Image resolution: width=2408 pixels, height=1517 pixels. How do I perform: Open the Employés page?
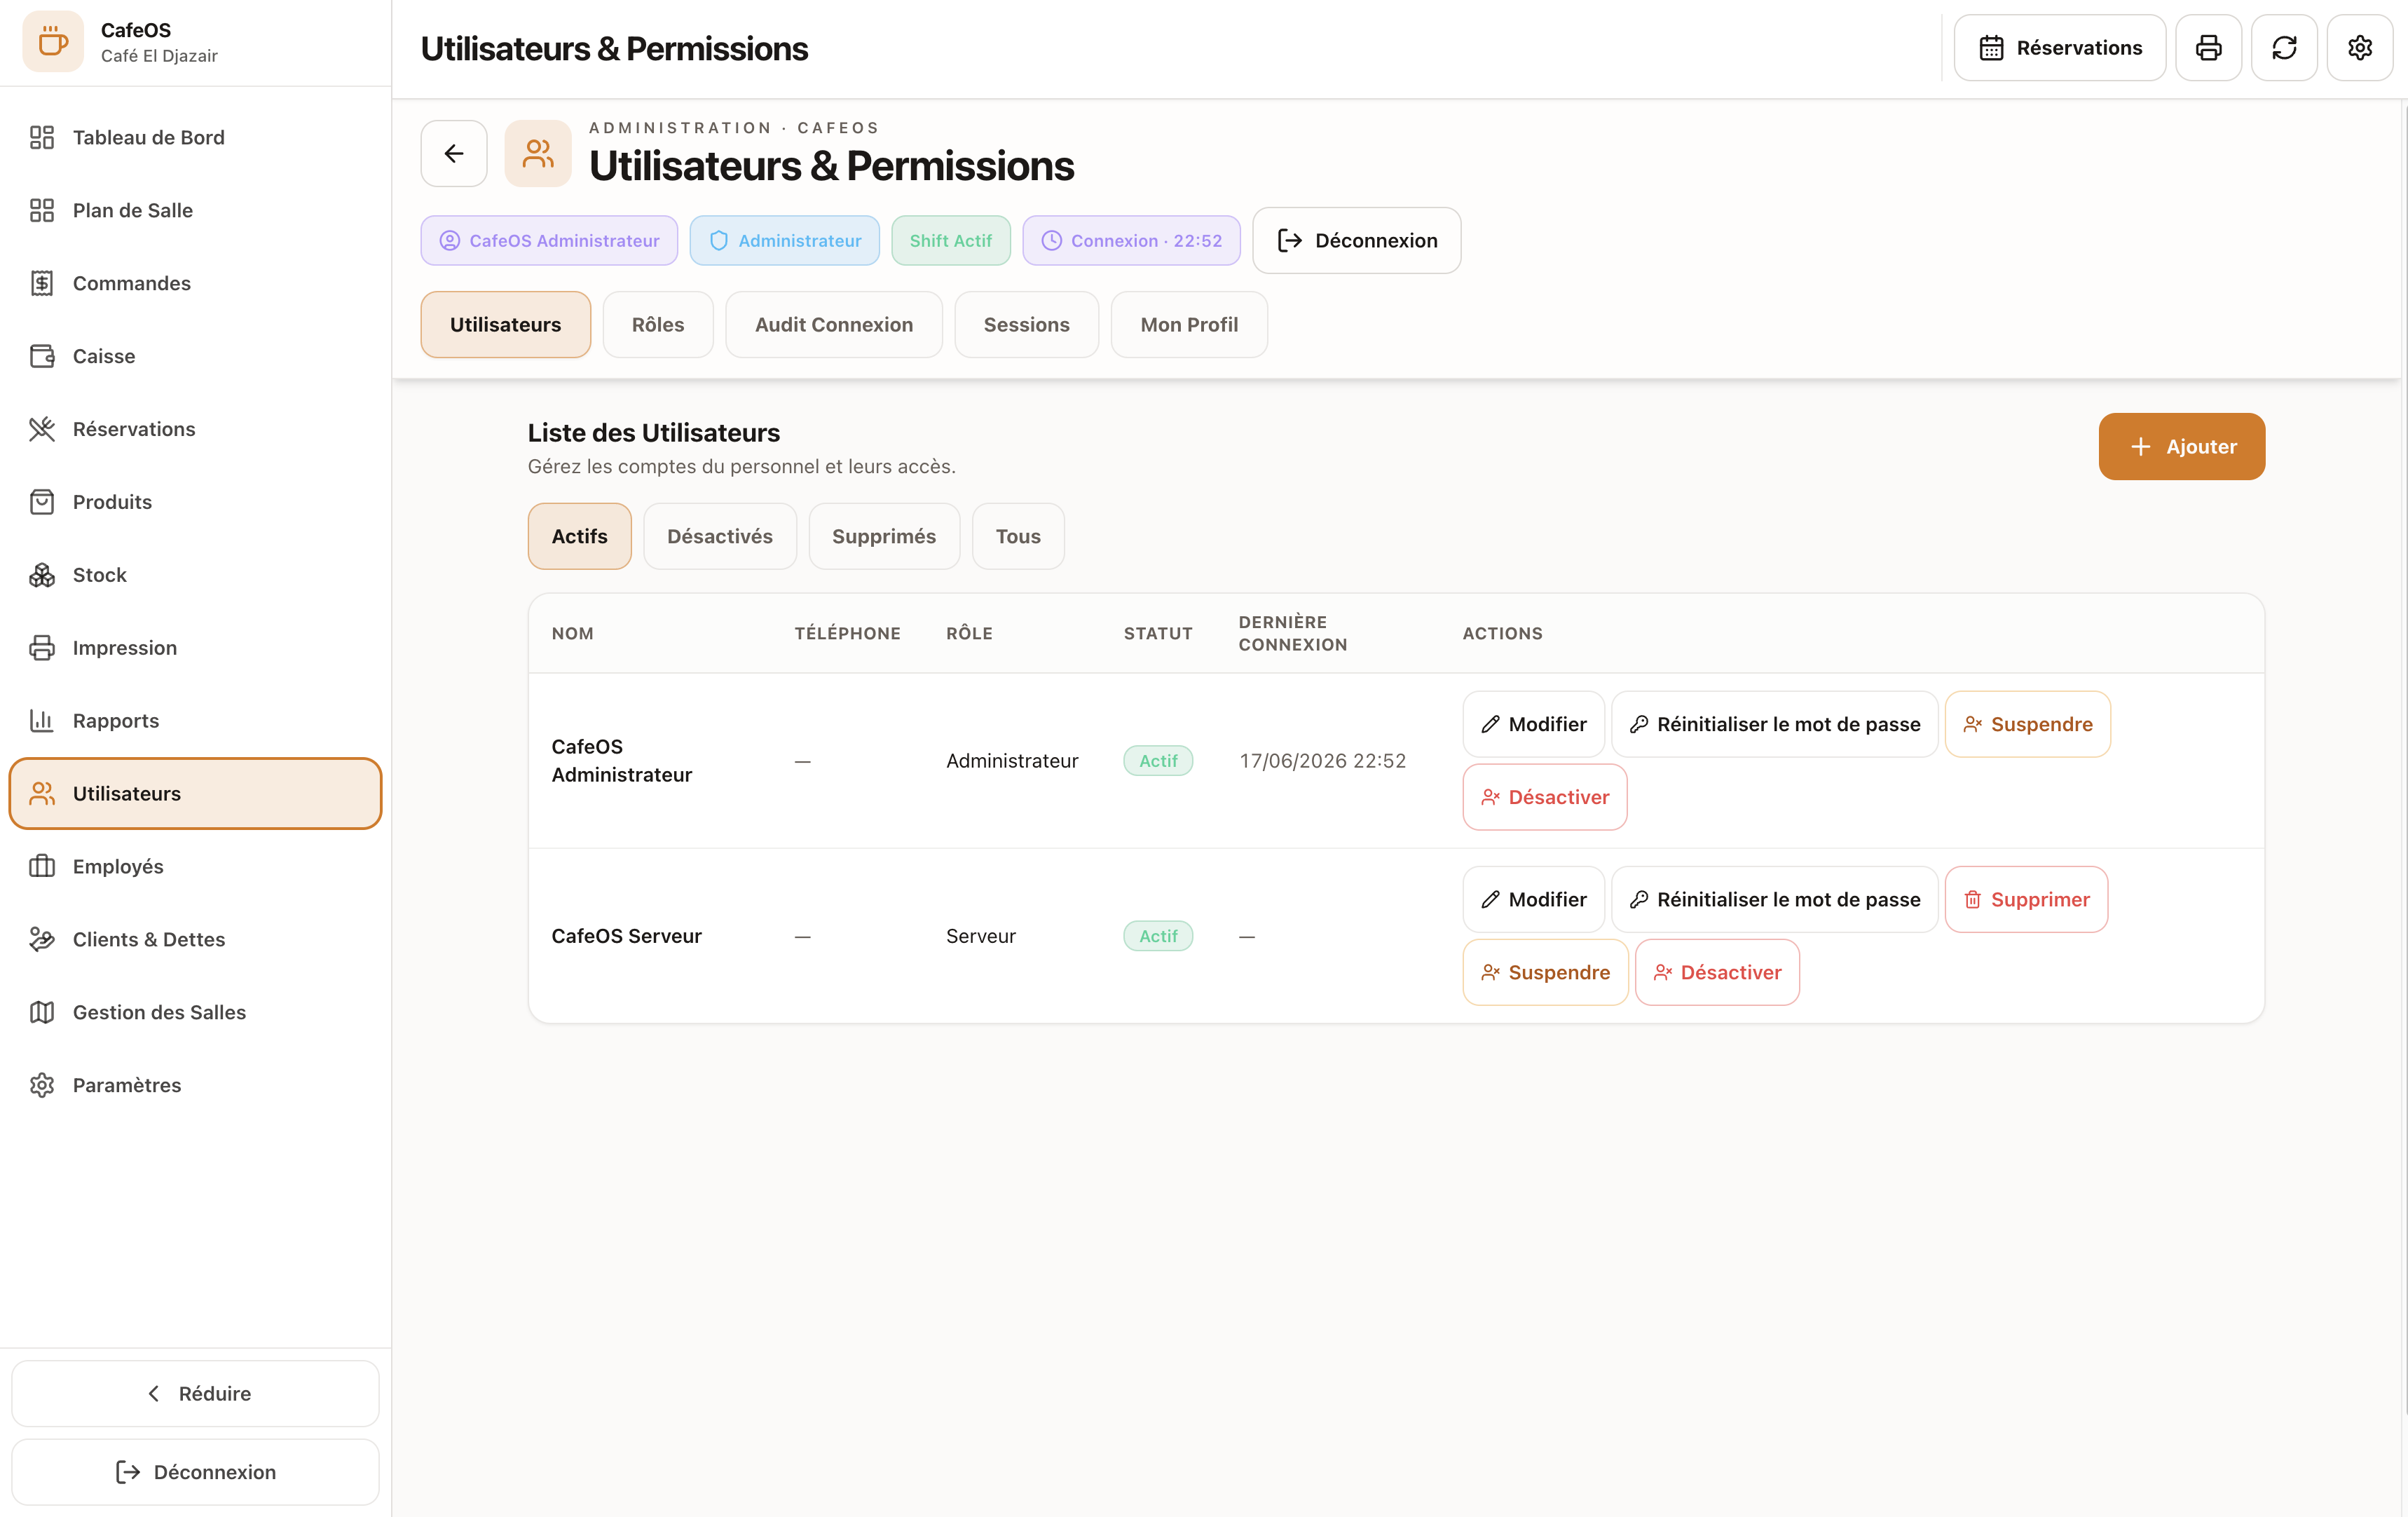[196, 867]
